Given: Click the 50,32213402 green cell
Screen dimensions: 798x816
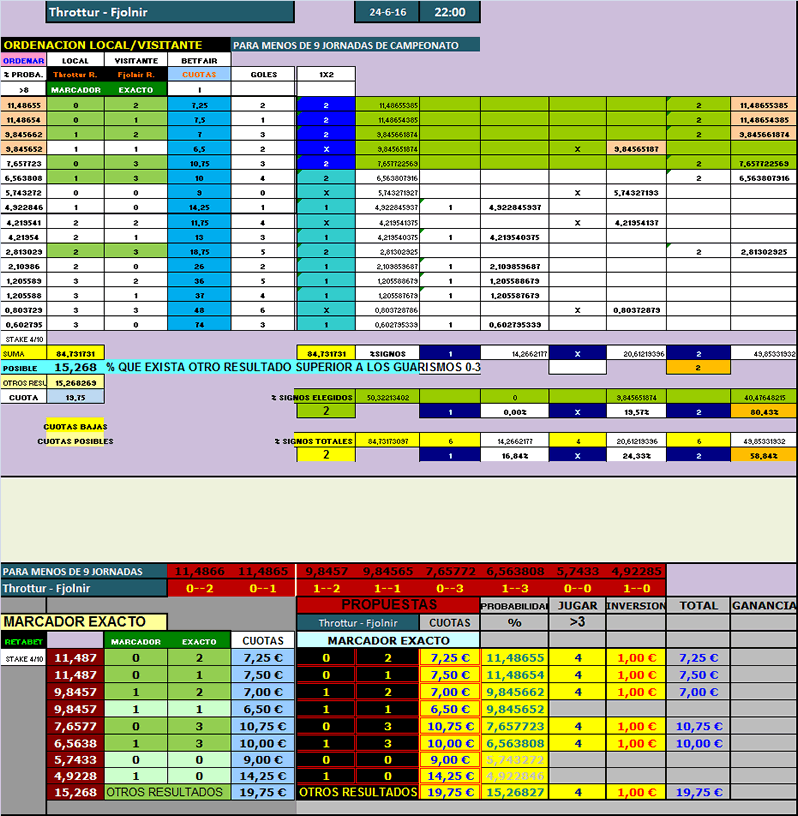Looking at the screenshot, I should [x=387, y=398].
